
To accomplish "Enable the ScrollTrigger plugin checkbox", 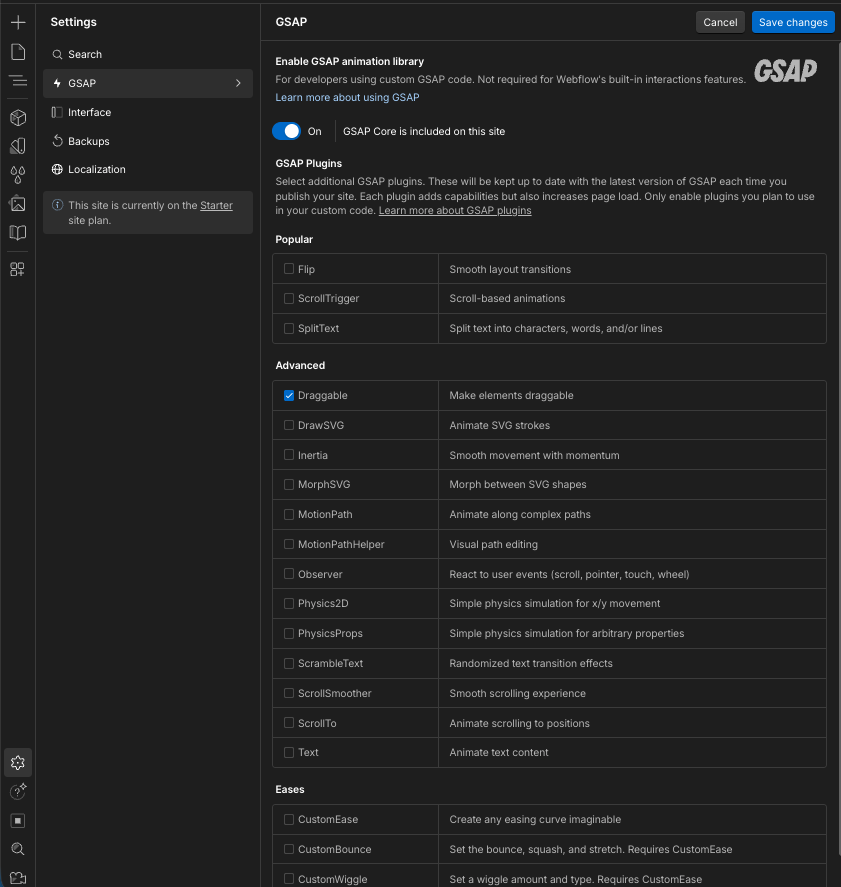I will [x=289, y=299].
